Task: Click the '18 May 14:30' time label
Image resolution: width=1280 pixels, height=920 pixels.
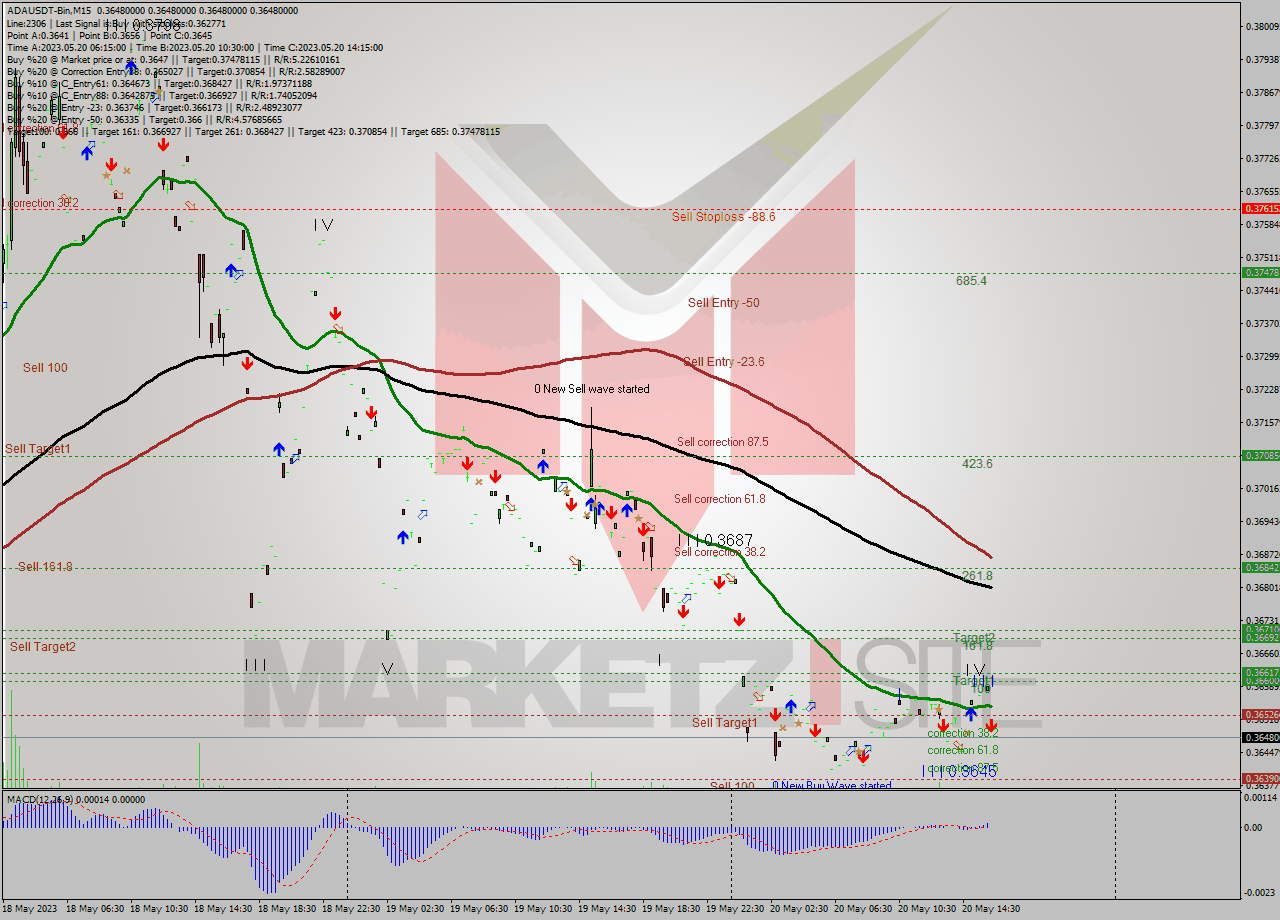Action: click(223, 908)
